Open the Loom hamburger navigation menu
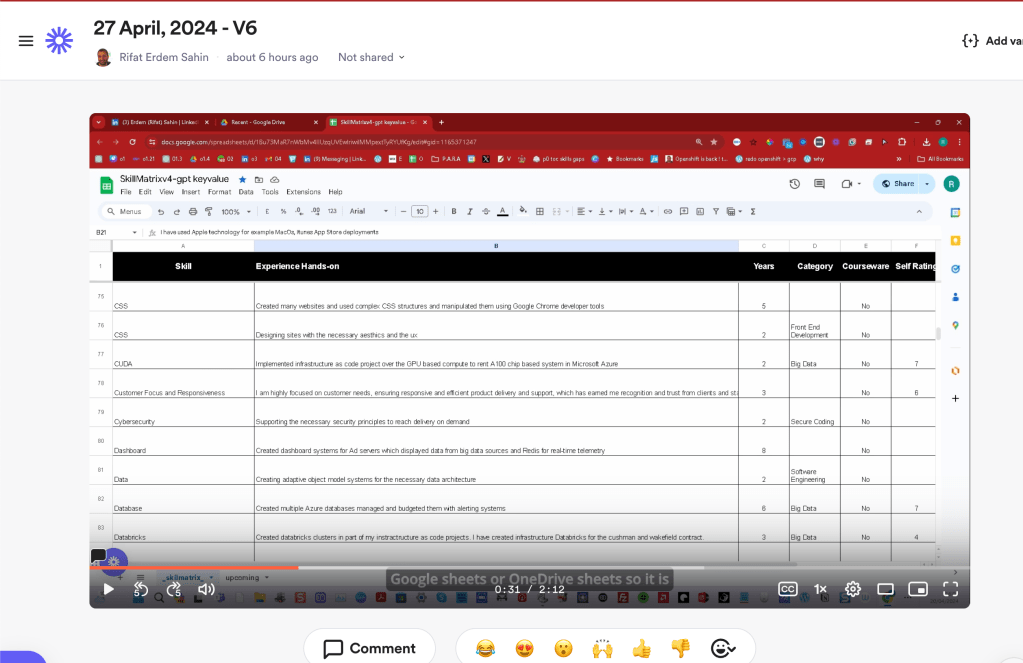1023x663 pixels. pyautogui.click(x=26, y=41)
